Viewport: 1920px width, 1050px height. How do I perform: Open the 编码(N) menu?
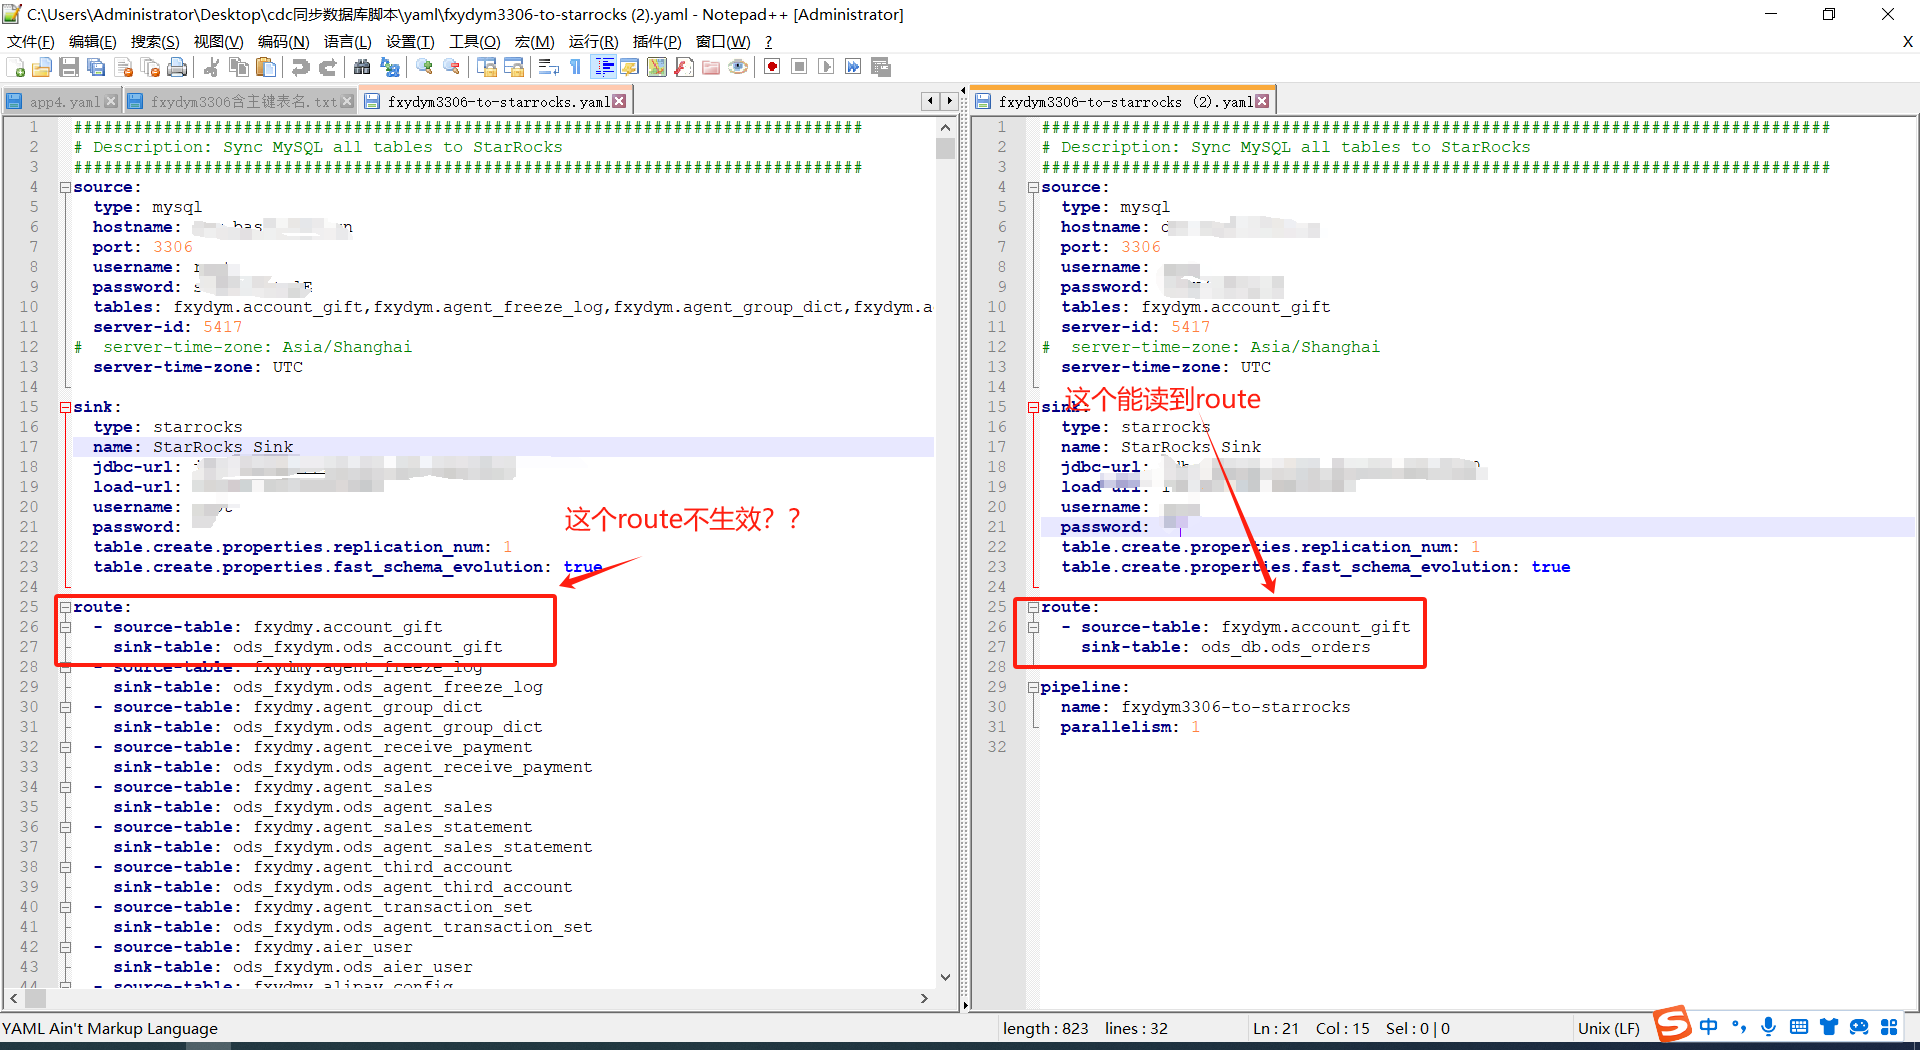(x=283, y=41)
